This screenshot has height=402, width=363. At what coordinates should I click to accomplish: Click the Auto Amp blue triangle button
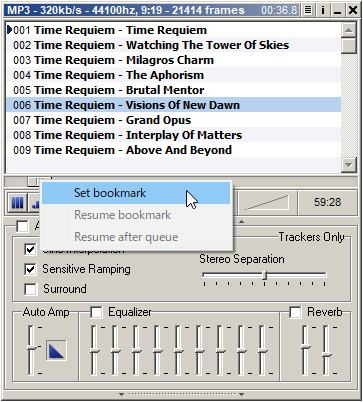coord(56,351)
